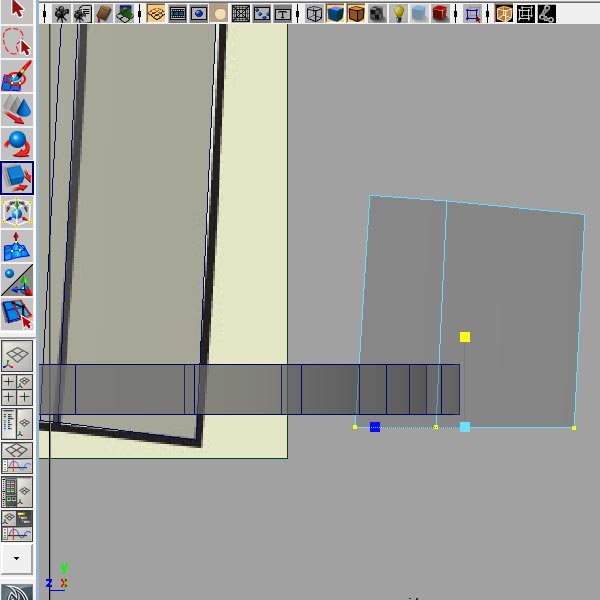This screenshot has width=600, height=600.
Task: Open perspective over Graph Editor layout
Action: (x=17, y=458)
